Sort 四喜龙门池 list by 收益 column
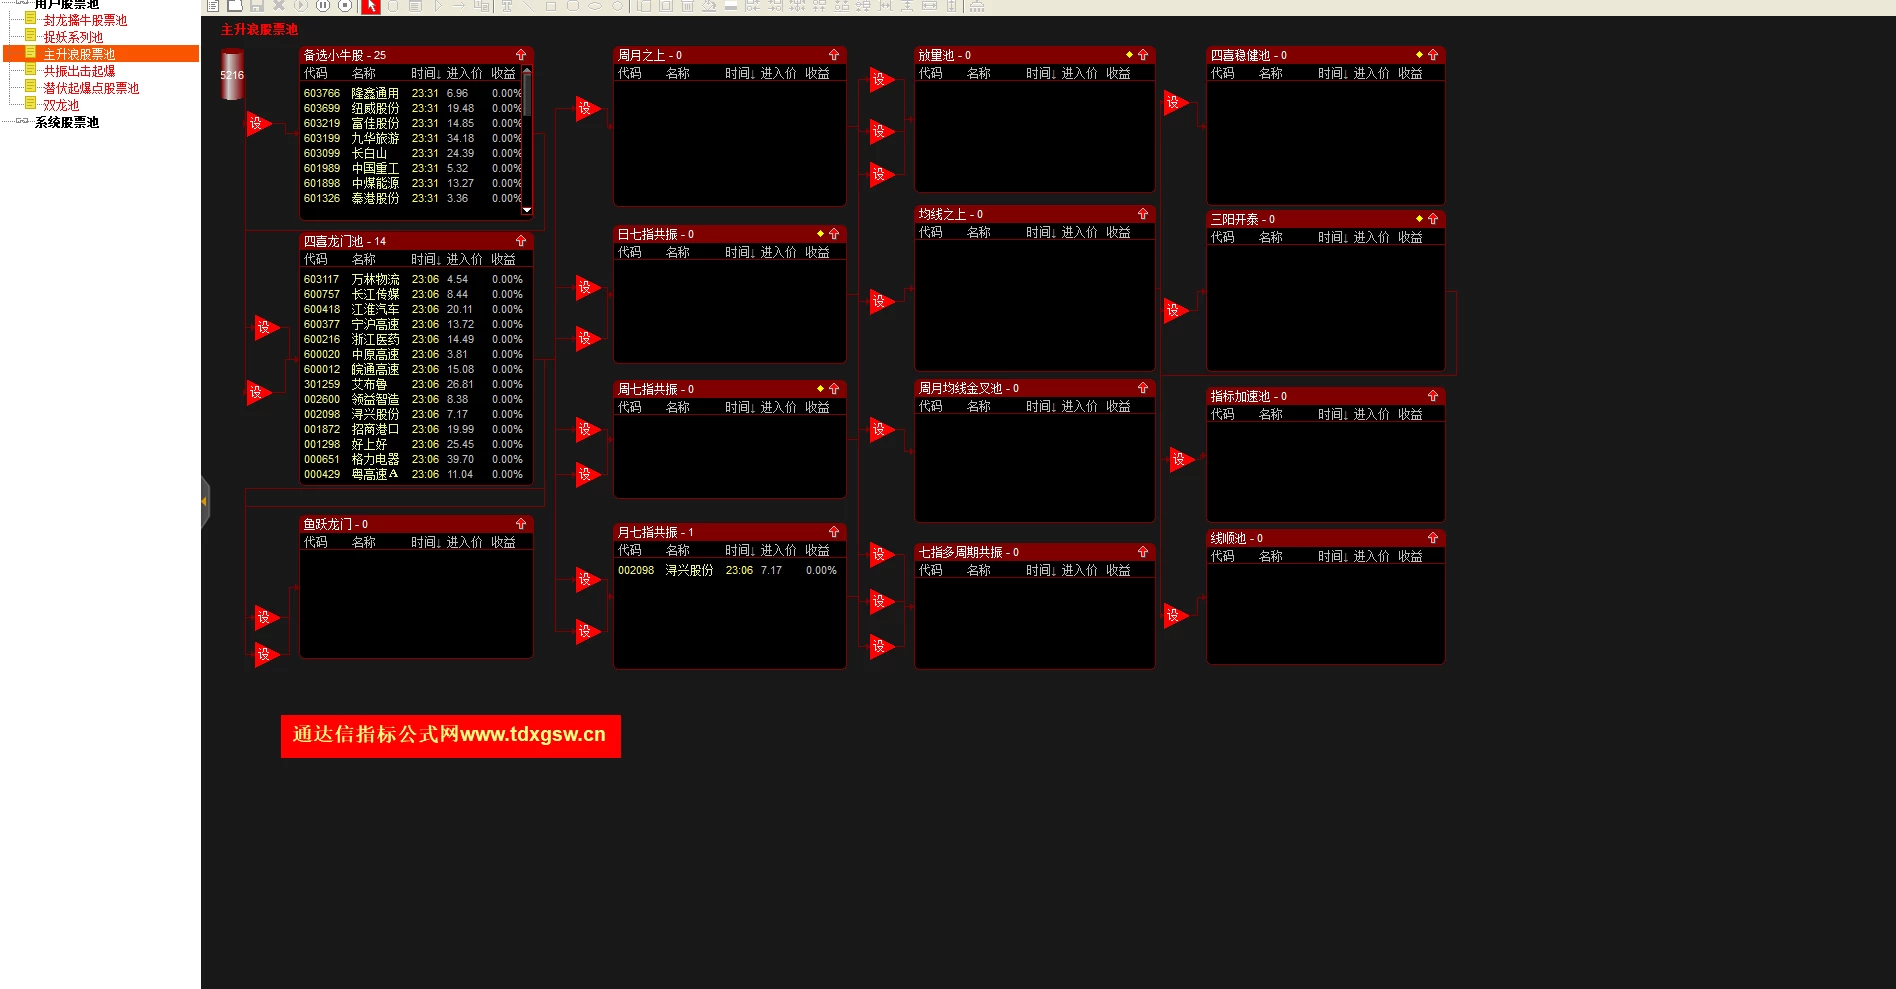Image resolution: width=1896 pixels, height=989 pixels. click(504, 259)
